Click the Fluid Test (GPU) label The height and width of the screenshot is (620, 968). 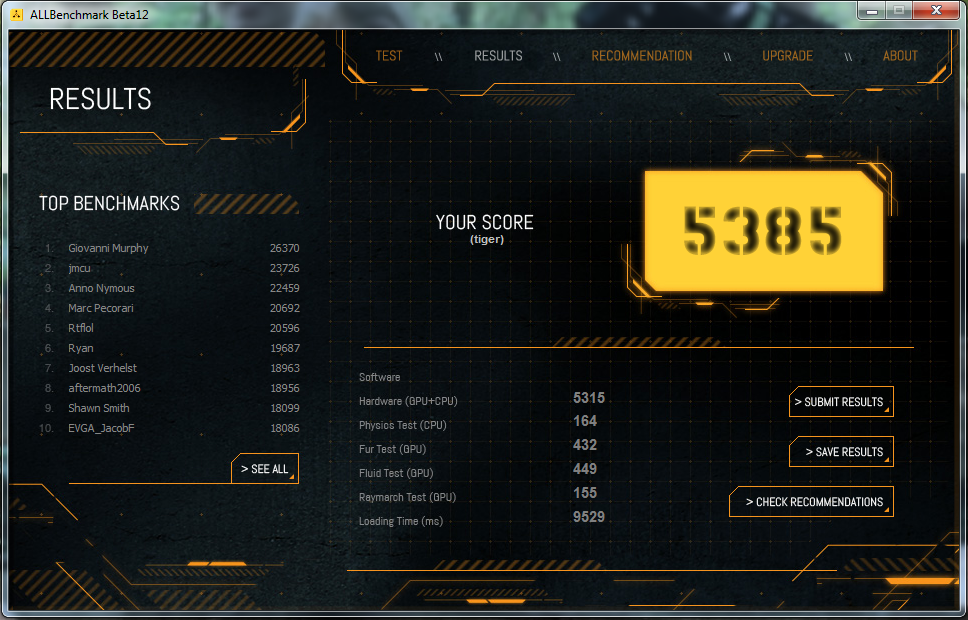[x=396, y=474]
